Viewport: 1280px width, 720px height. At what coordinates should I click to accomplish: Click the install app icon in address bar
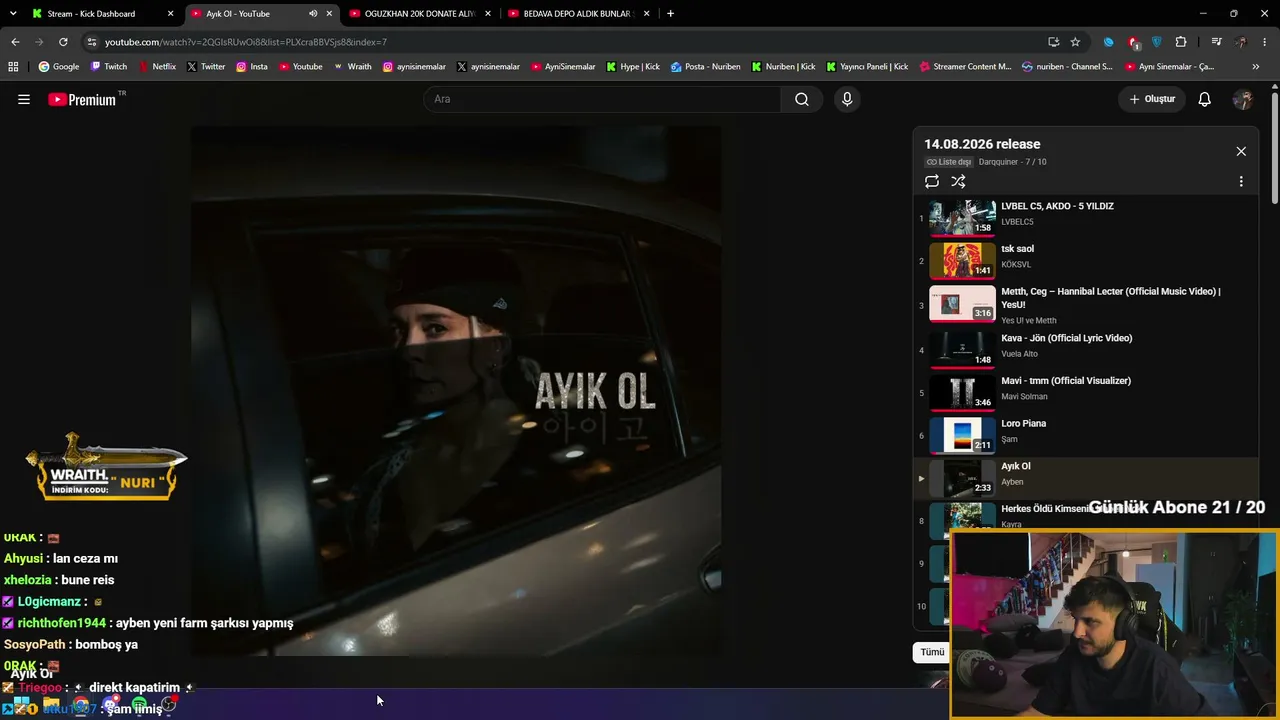(1053, 42)
